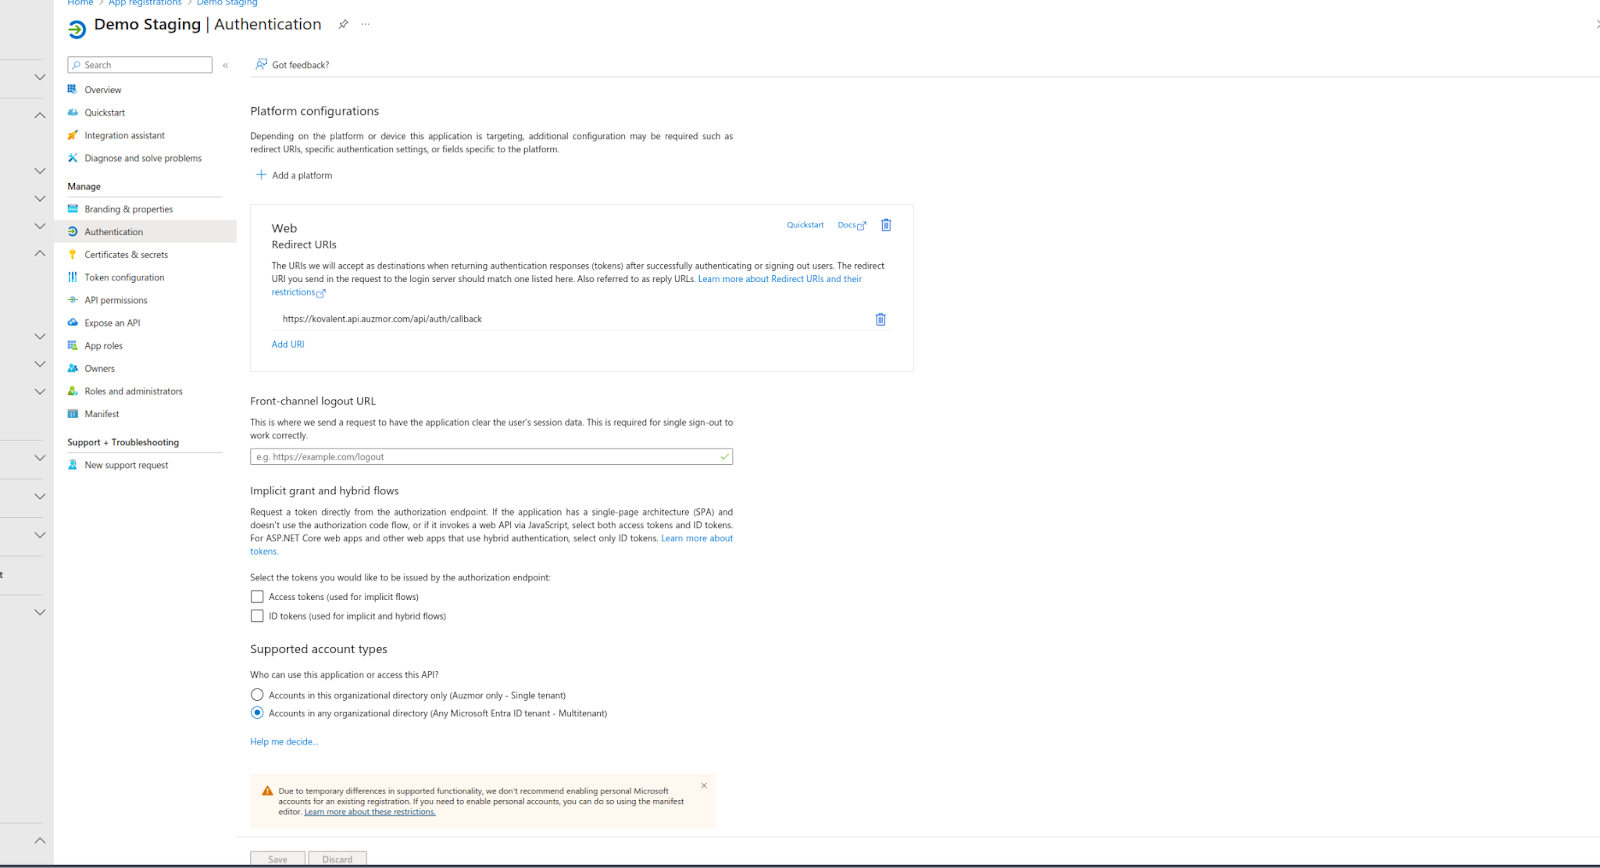Delete the kovalent callback redirect URI
Image resolution: width=1600 pixels, height=868 pixels.
pyautogui.click(x=881, y=319)
